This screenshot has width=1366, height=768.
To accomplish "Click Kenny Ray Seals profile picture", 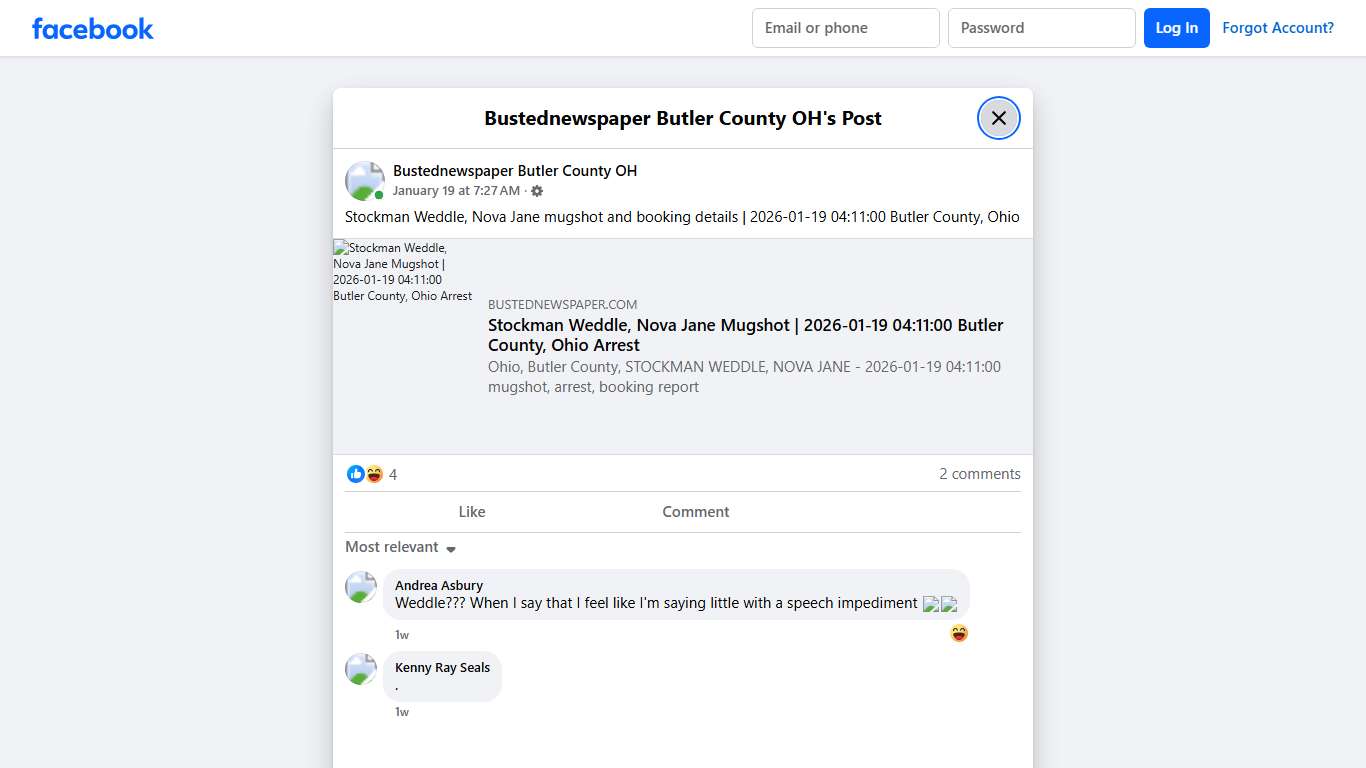I will (x=360, y=669).
